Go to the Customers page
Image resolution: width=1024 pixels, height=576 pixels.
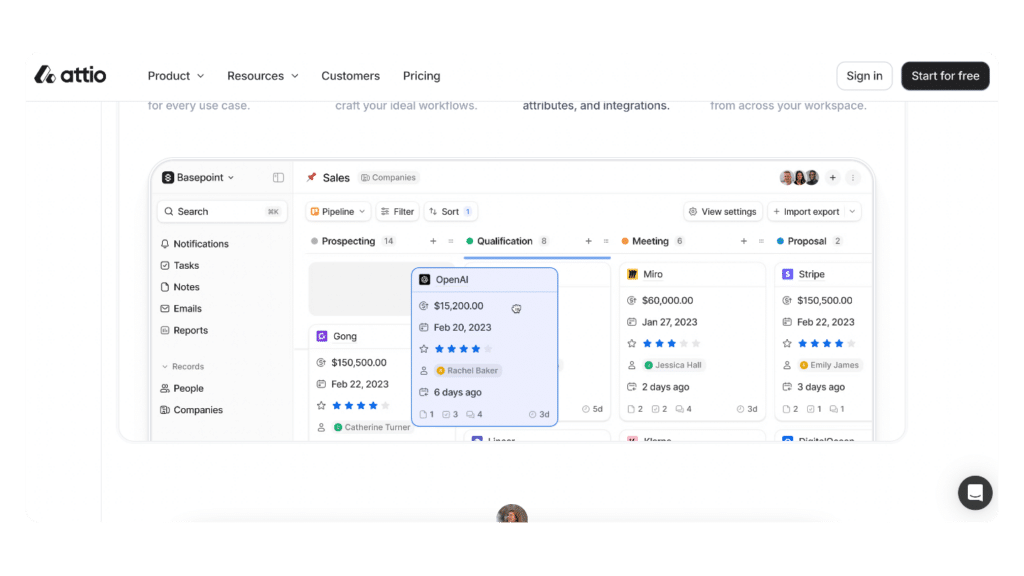pyautogui.click(x=350, y=76)
